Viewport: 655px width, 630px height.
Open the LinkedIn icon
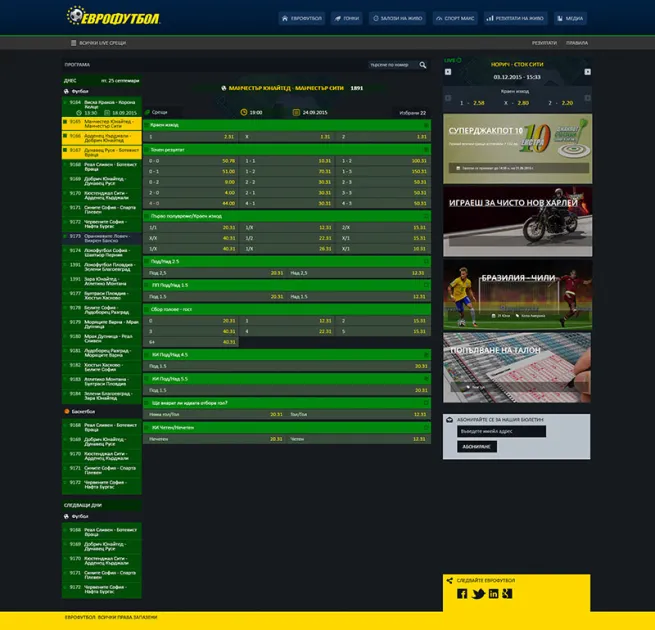[x=493, y=594]
